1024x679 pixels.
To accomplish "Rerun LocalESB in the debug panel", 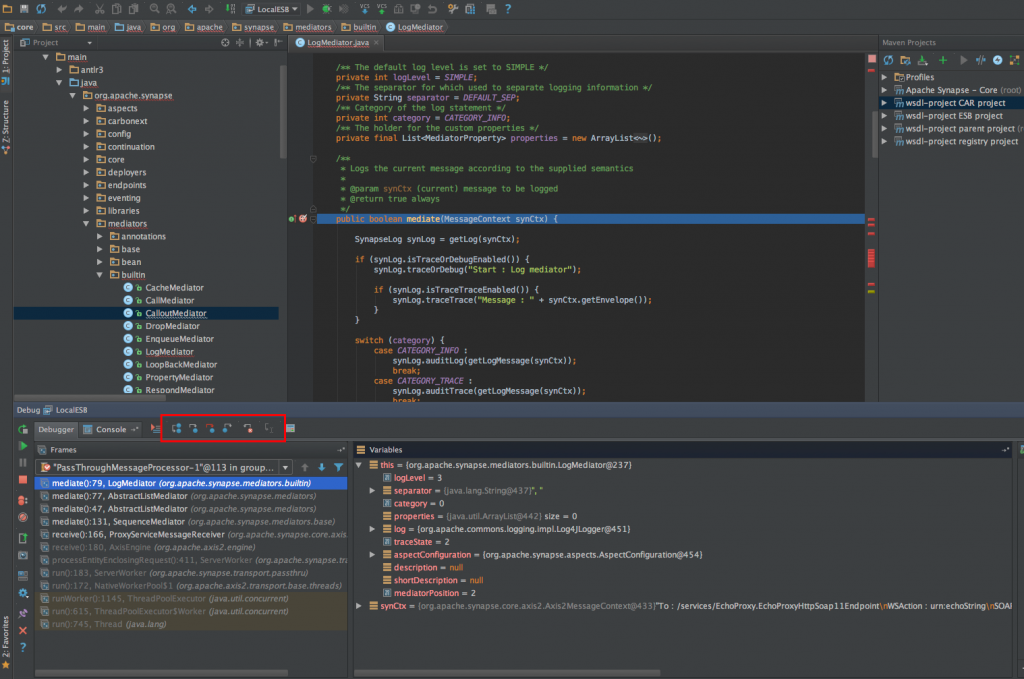I will coord(23,429).
